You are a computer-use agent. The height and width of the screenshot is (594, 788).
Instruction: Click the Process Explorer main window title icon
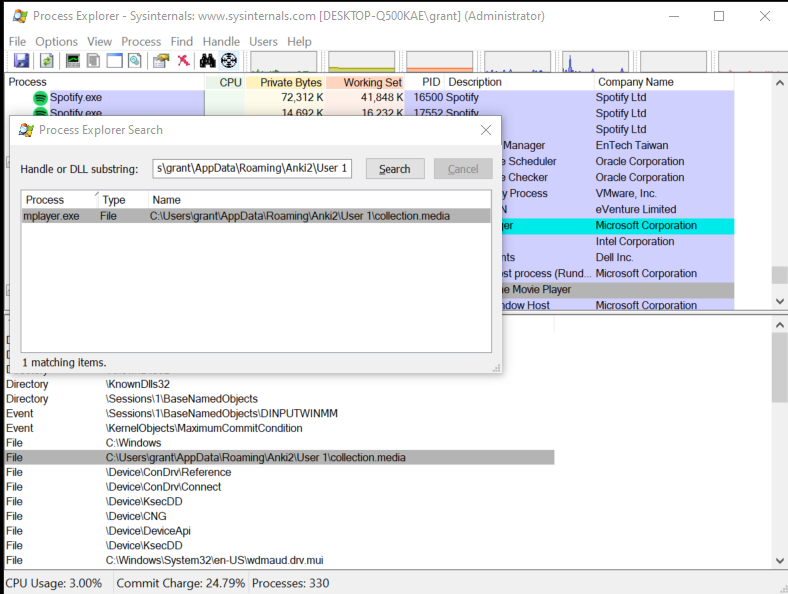coord(20,16)
